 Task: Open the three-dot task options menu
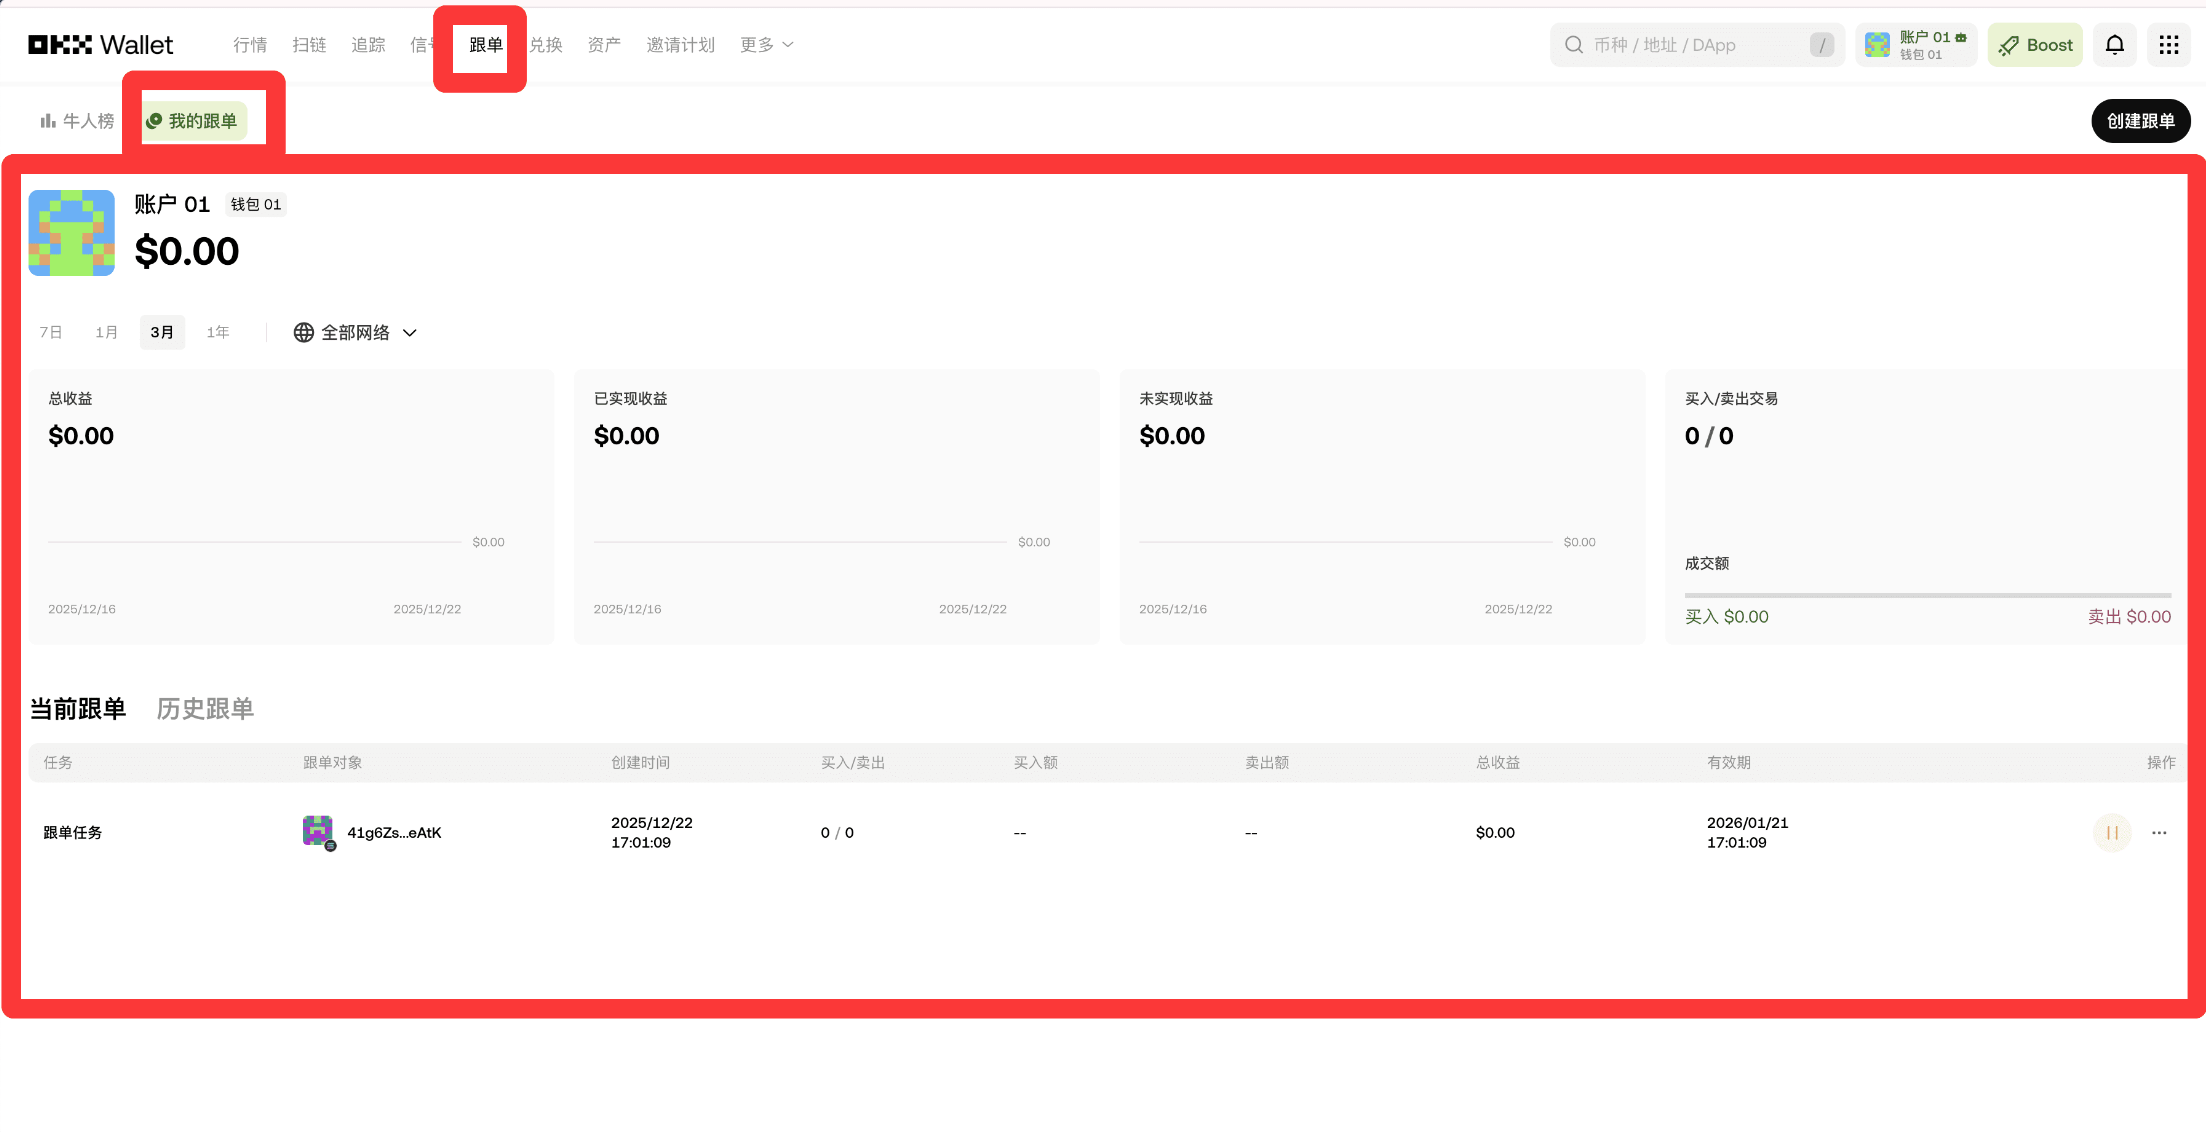2159,832
